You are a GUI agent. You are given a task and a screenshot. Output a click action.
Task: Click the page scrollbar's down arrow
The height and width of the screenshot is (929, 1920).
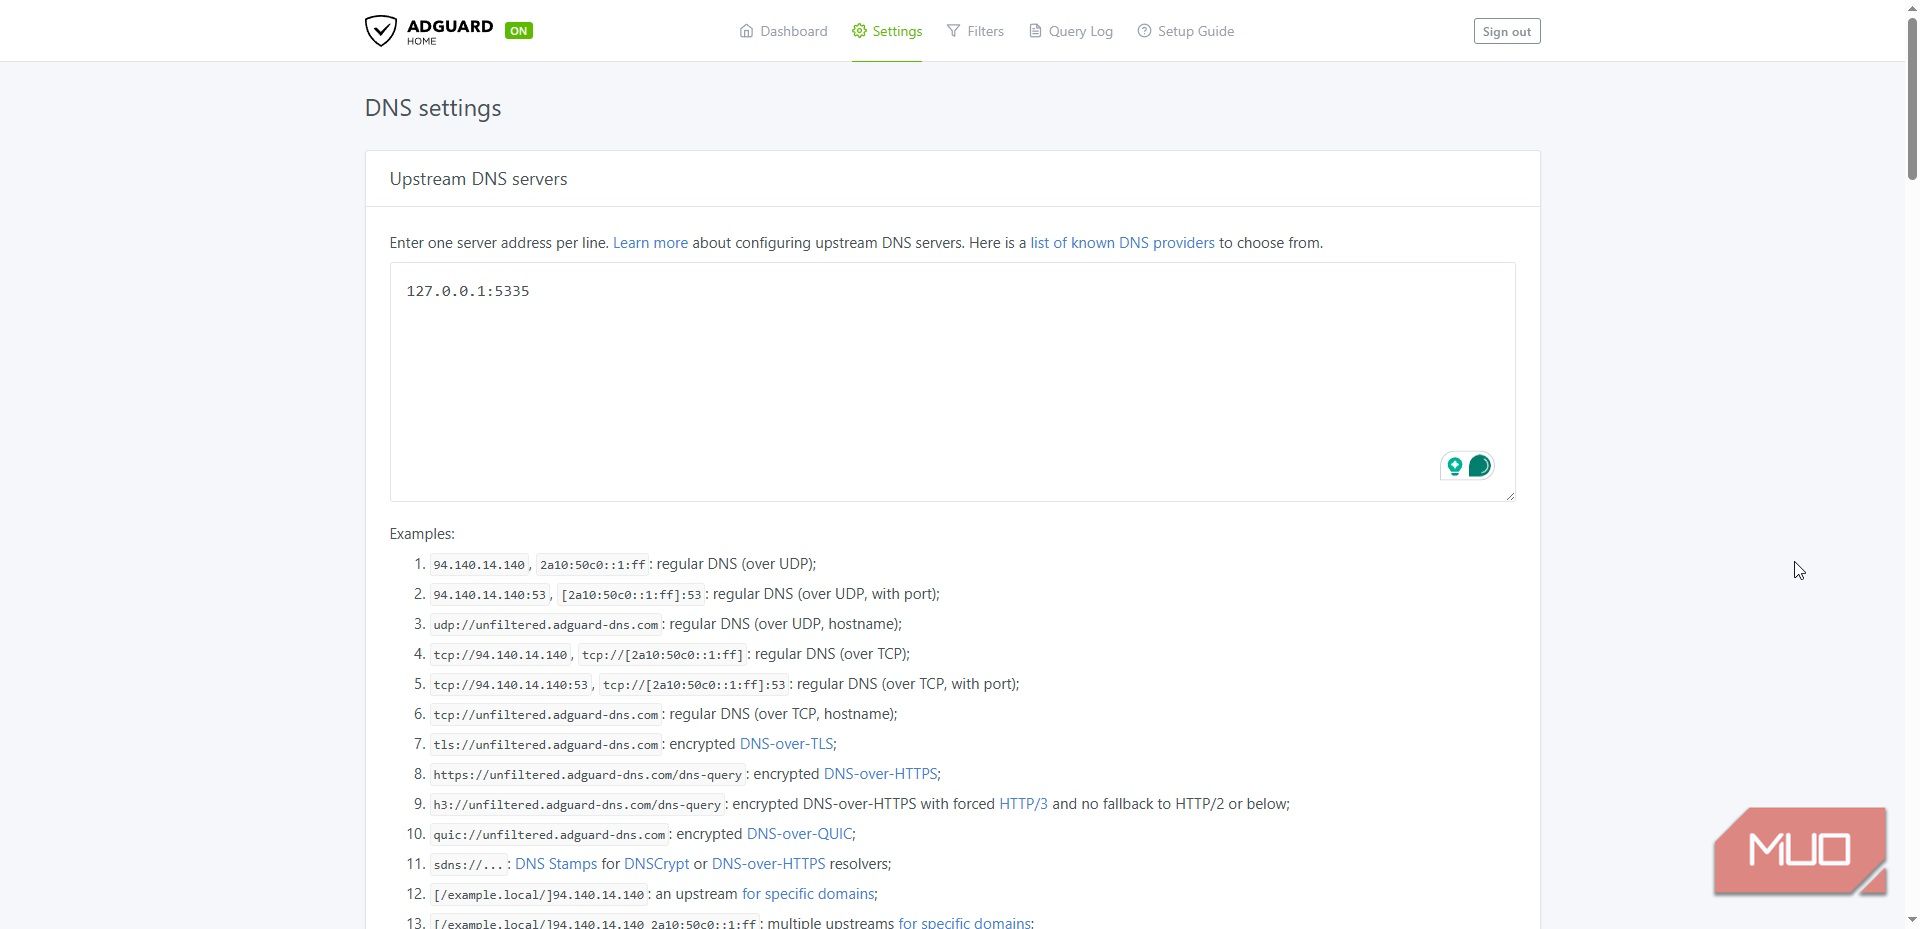(1912, 920)
